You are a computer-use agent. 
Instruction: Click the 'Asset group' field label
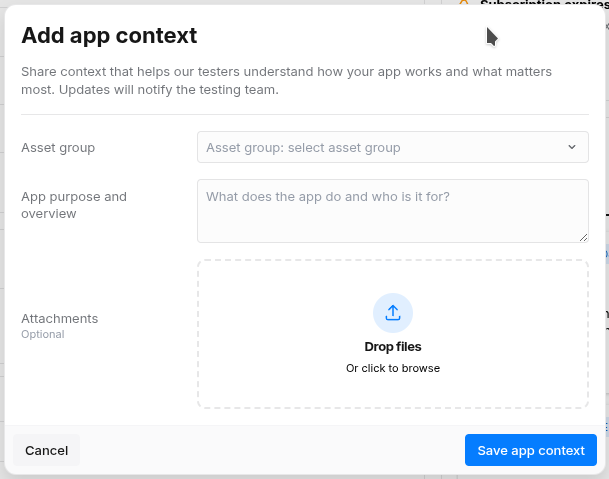(58, 148)
